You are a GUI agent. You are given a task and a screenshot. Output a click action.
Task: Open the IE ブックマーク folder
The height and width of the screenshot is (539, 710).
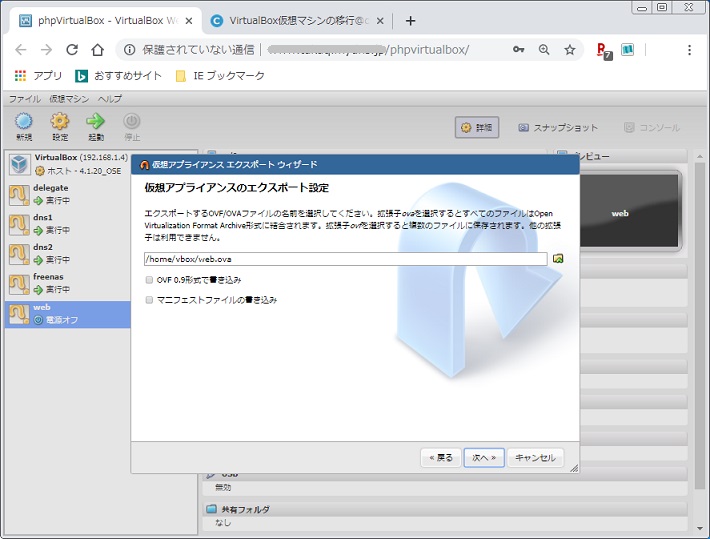click(x=220, y=76)
